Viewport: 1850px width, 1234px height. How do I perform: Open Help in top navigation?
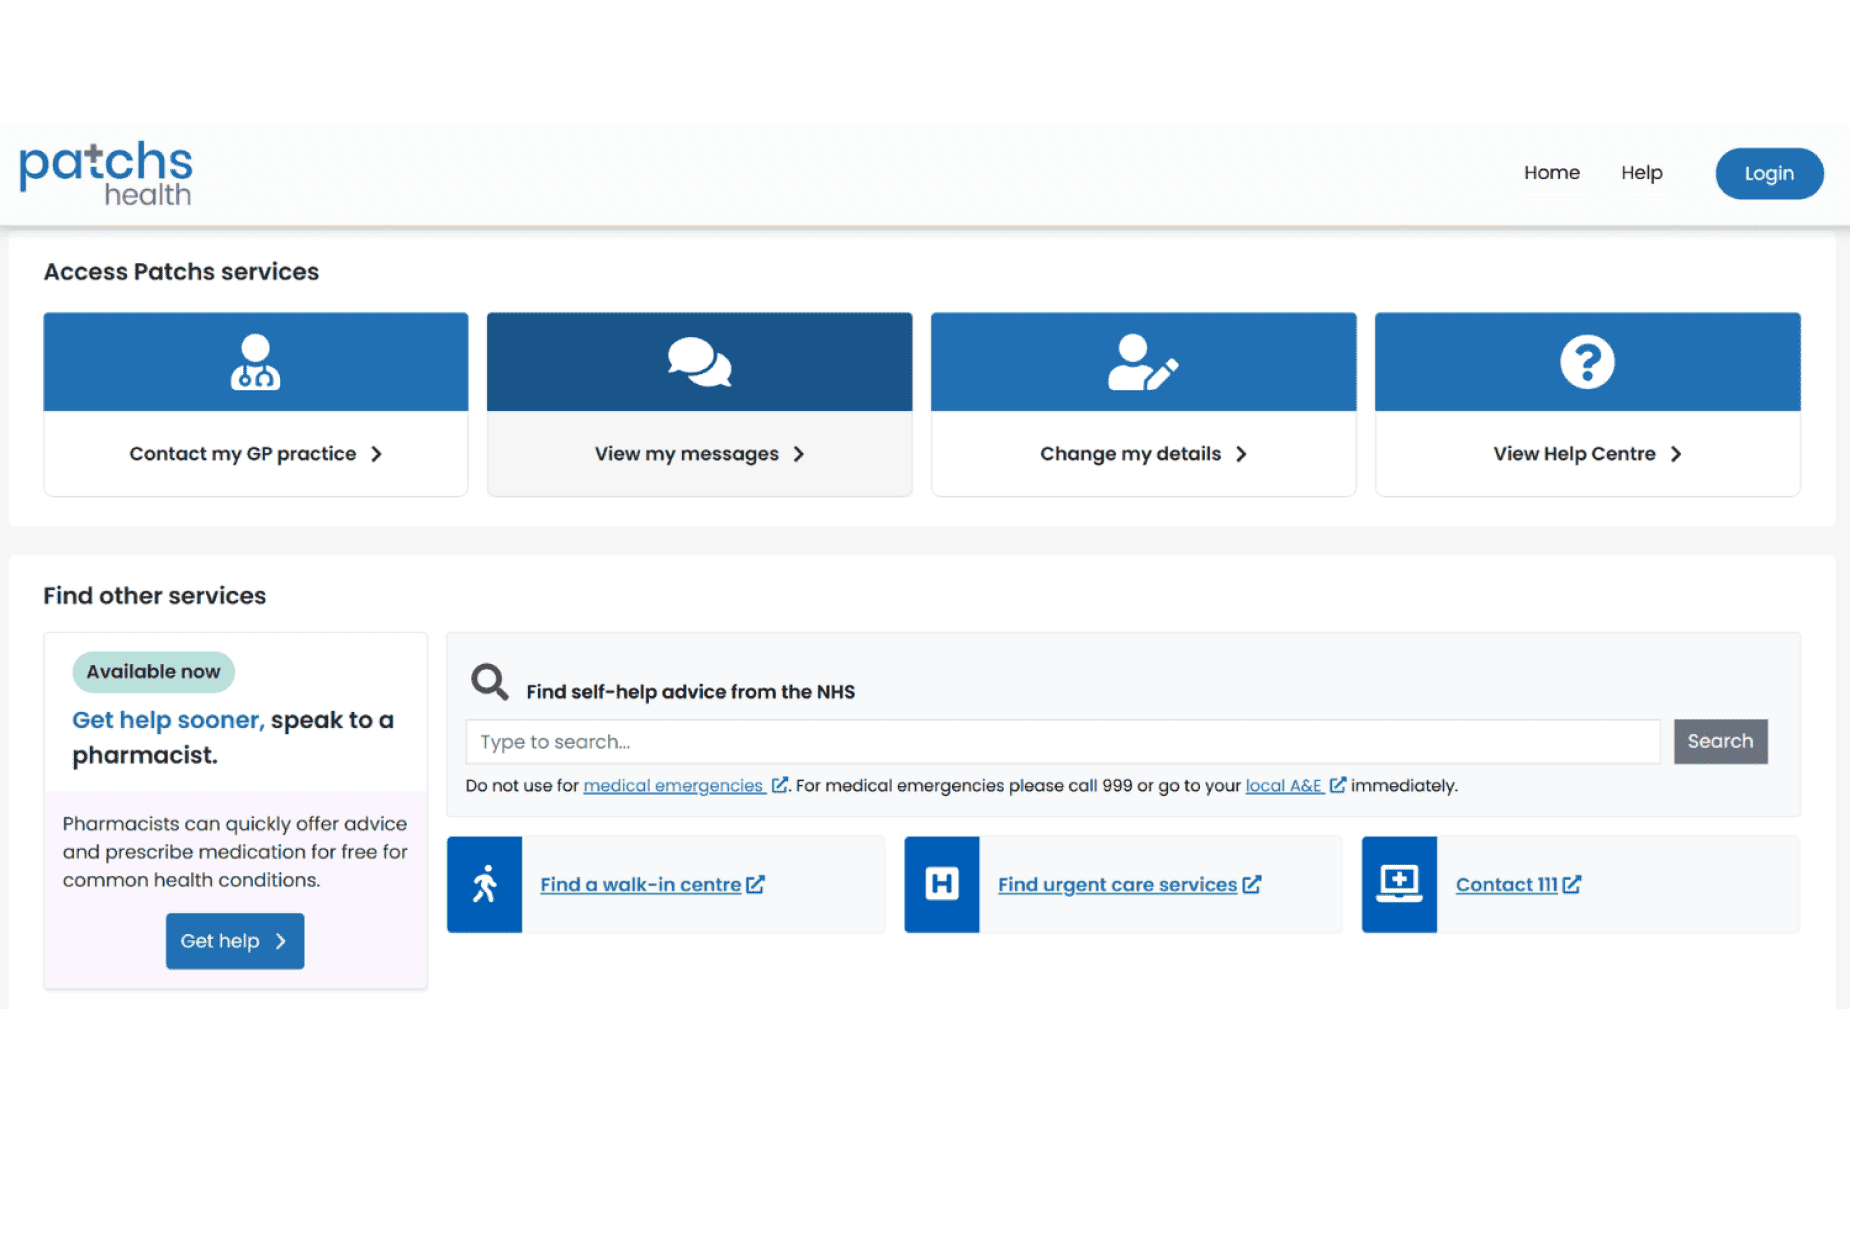[1641, 173]
